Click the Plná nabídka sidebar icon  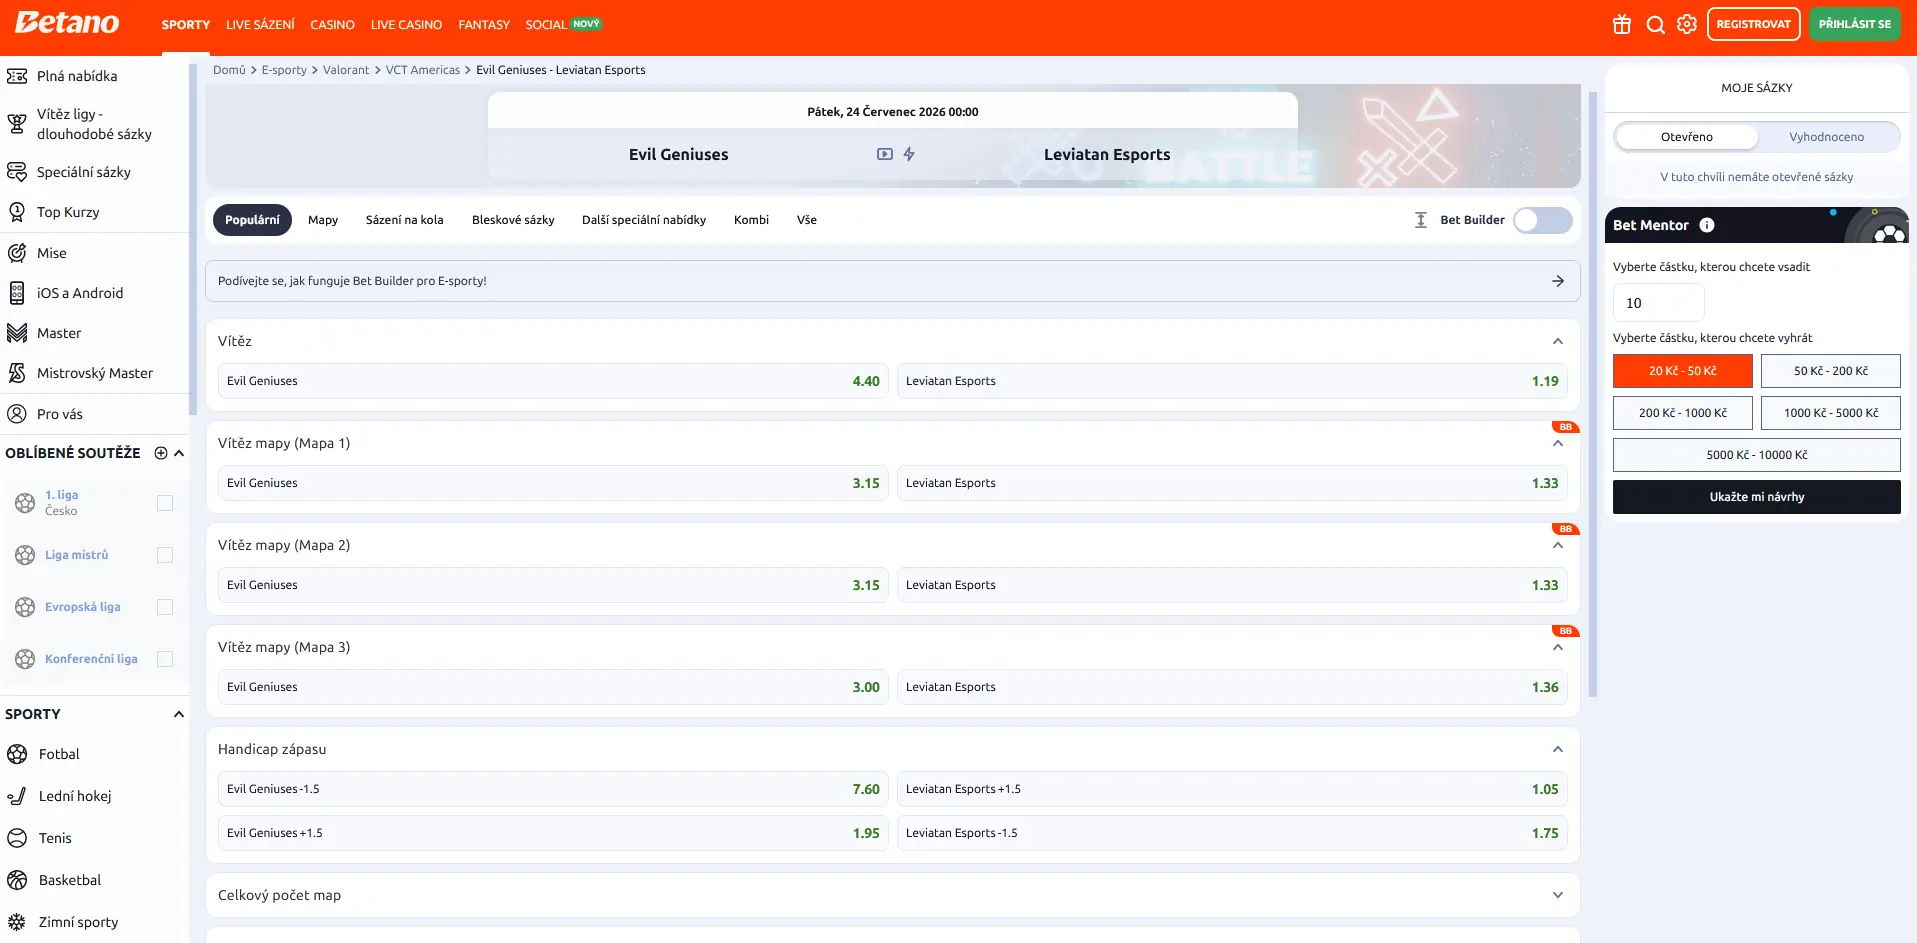click(17, 76)
